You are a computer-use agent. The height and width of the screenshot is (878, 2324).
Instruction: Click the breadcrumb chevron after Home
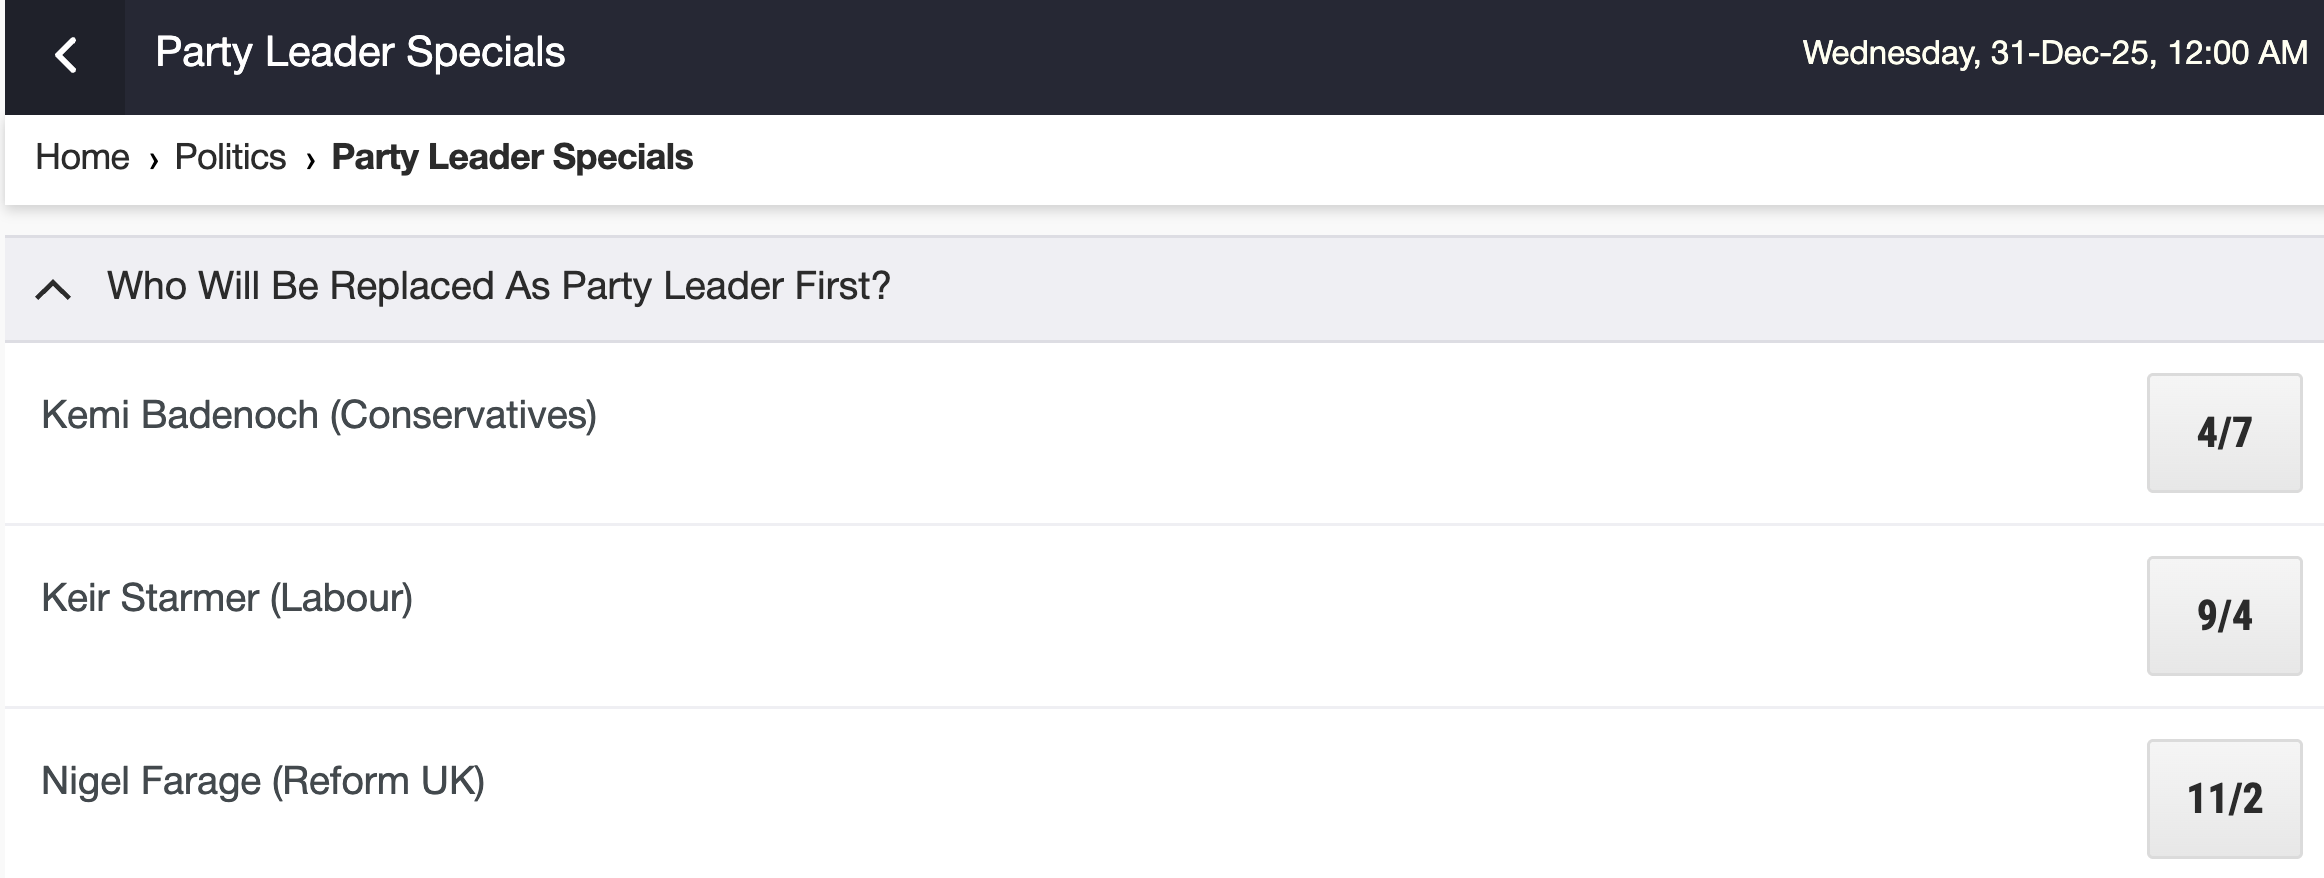(x=153, y=160)
